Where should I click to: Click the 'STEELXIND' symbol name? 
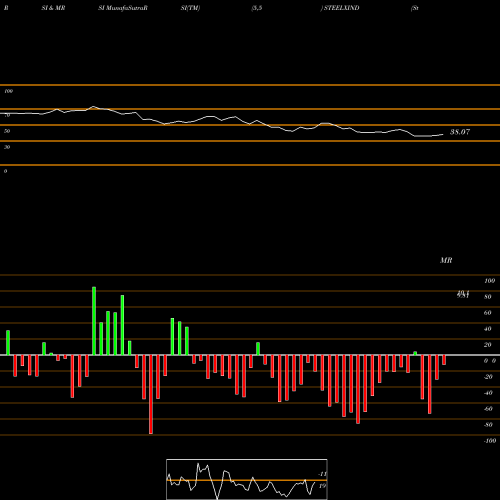click(342, 8)
